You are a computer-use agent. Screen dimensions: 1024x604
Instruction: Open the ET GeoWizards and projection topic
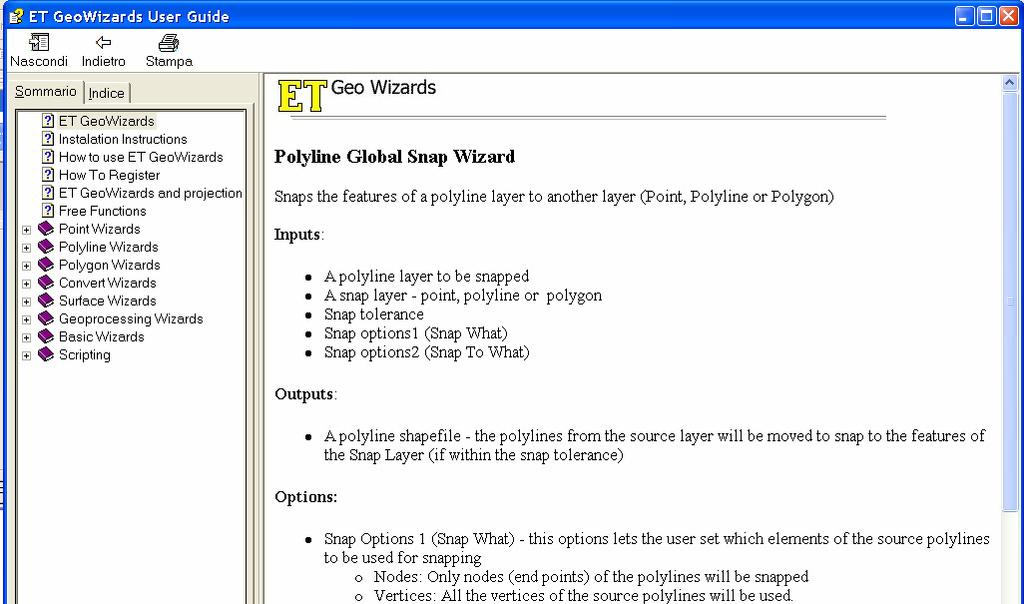click(150, 193)
